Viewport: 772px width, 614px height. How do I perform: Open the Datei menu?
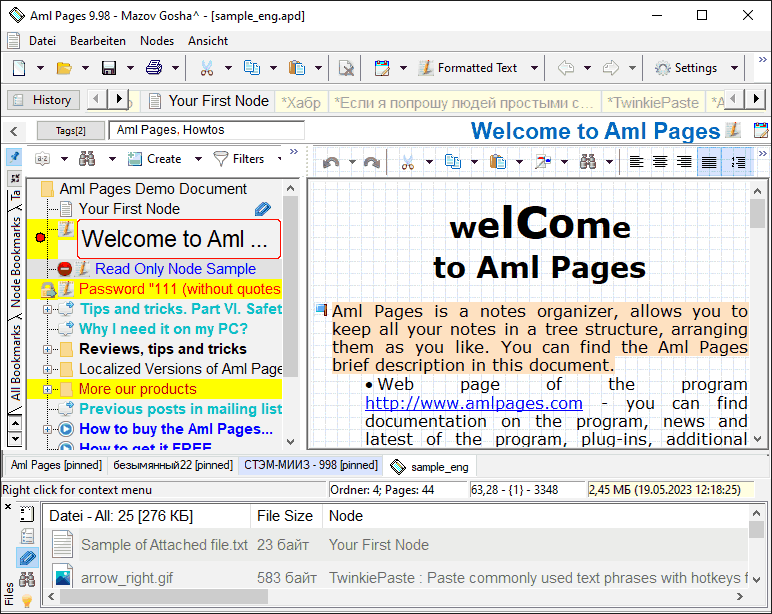[x=42, y=41]
